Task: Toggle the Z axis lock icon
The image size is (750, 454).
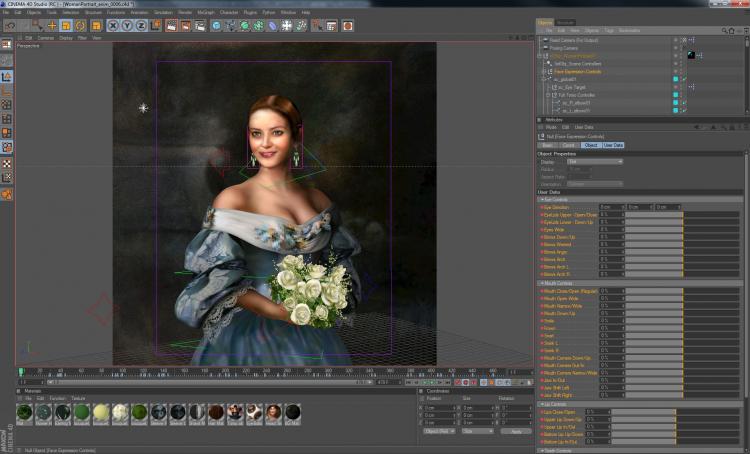Action: (141, 25)
